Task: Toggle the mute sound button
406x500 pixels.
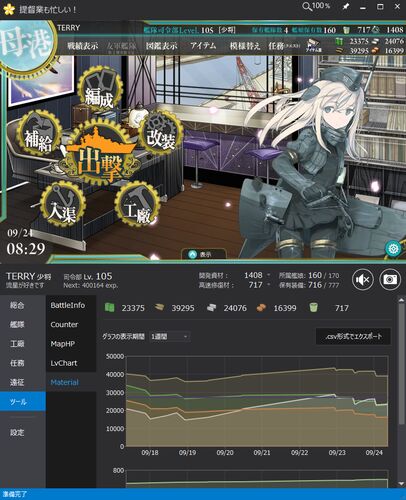Action: pyautogui.click(x=363, y=279)
